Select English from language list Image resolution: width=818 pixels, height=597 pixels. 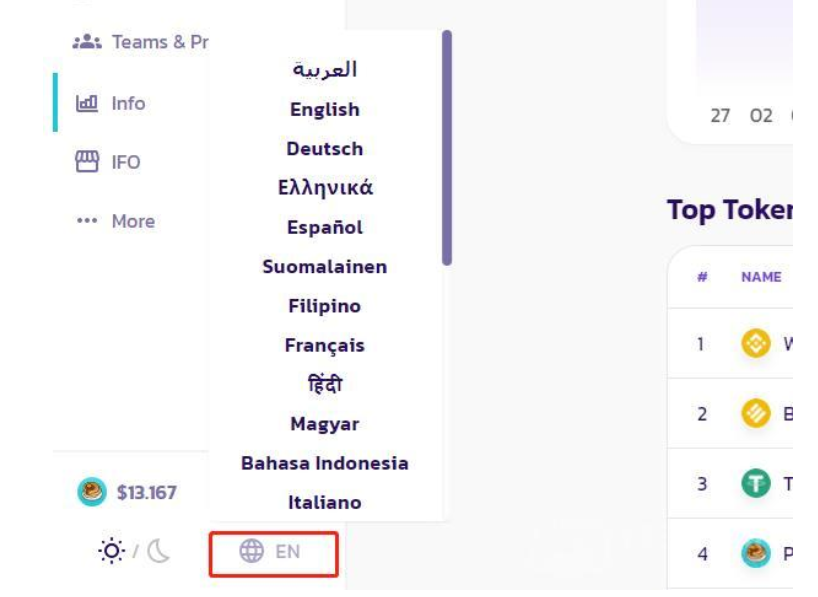[324, 110]
